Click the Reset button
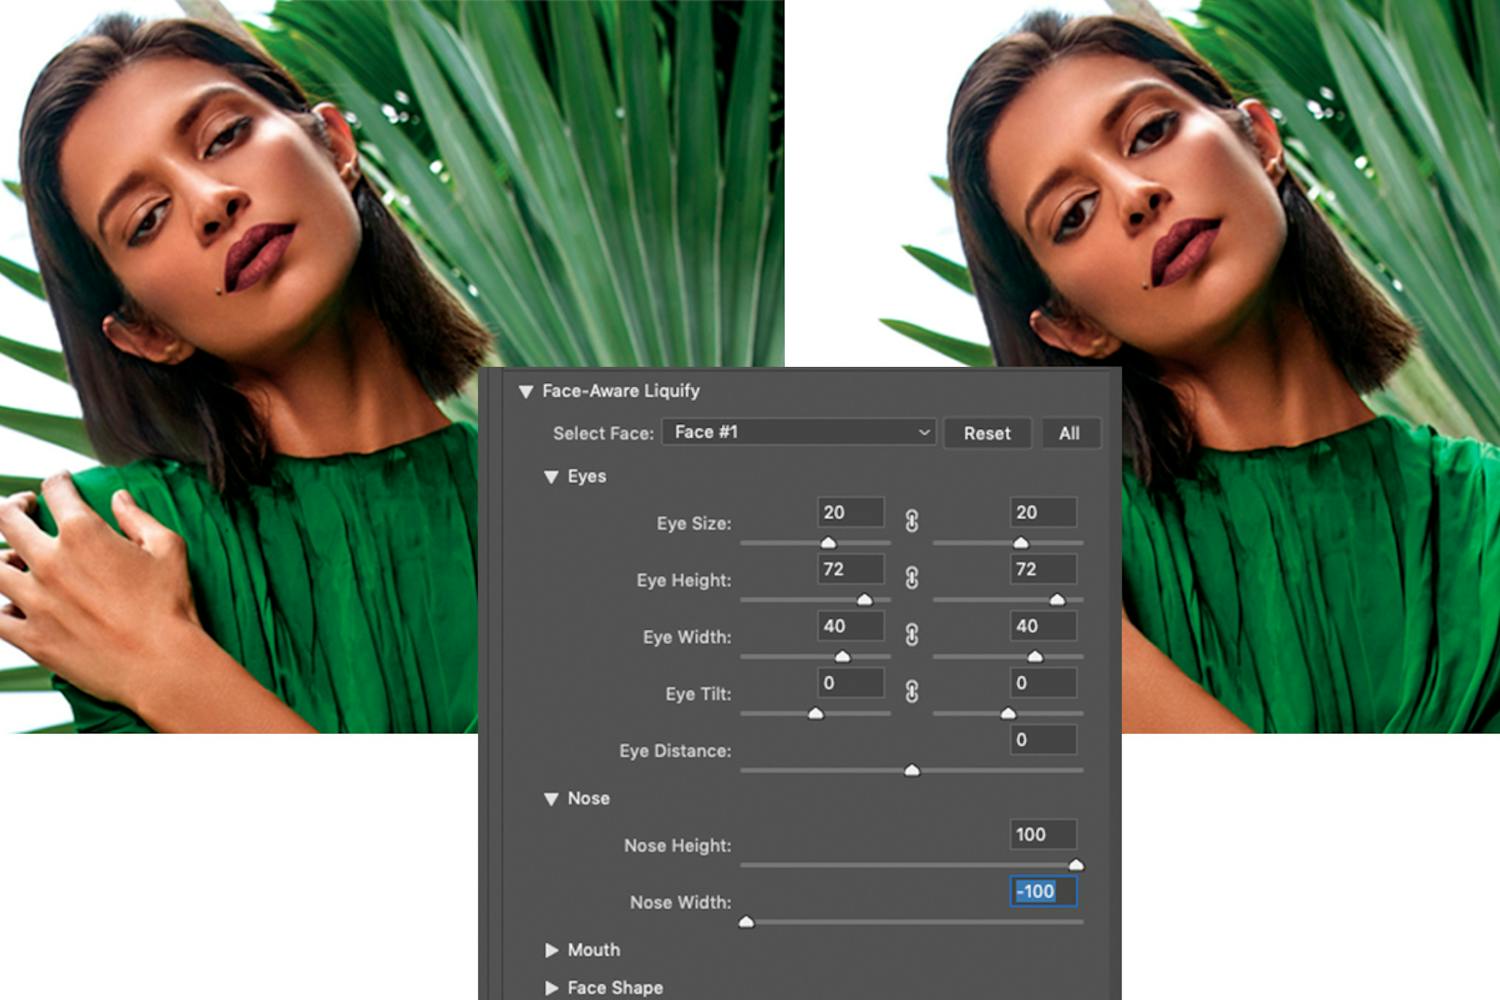The image size is (1500, 1000). coord(987,433)
